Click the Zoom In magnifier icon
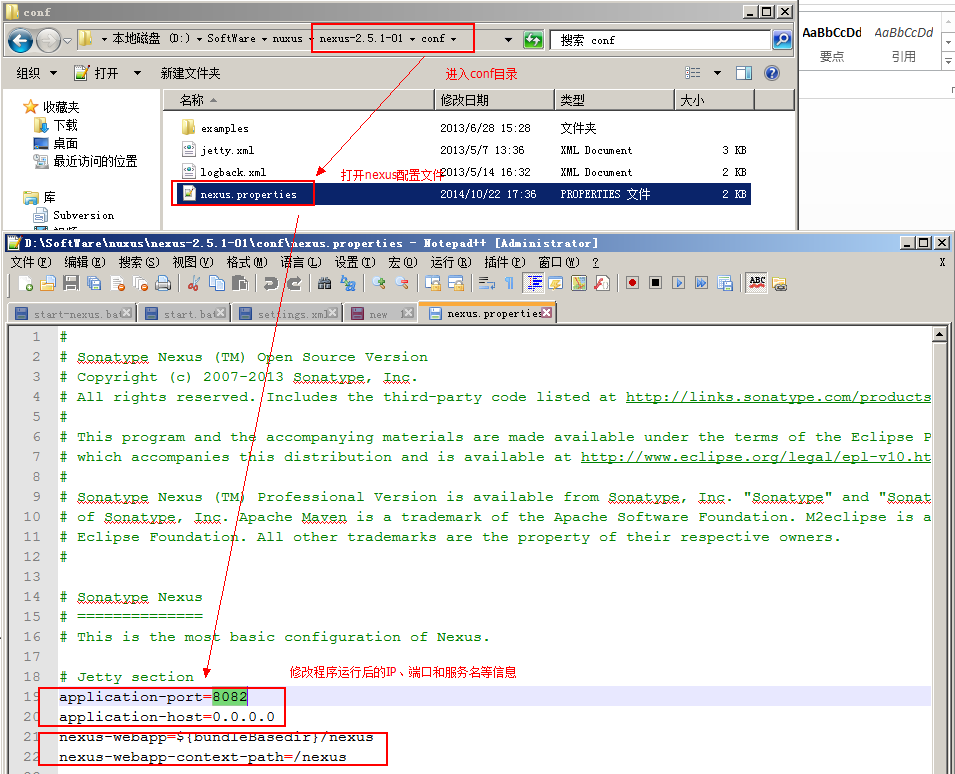 pyautogui.click(x=379, y=283)
